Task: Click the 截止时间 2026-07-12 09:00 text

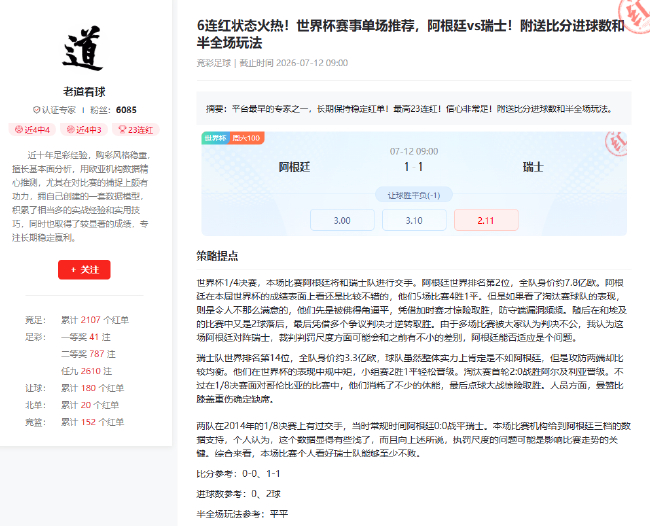Action: pyautogui.click(x=294, y=63)
